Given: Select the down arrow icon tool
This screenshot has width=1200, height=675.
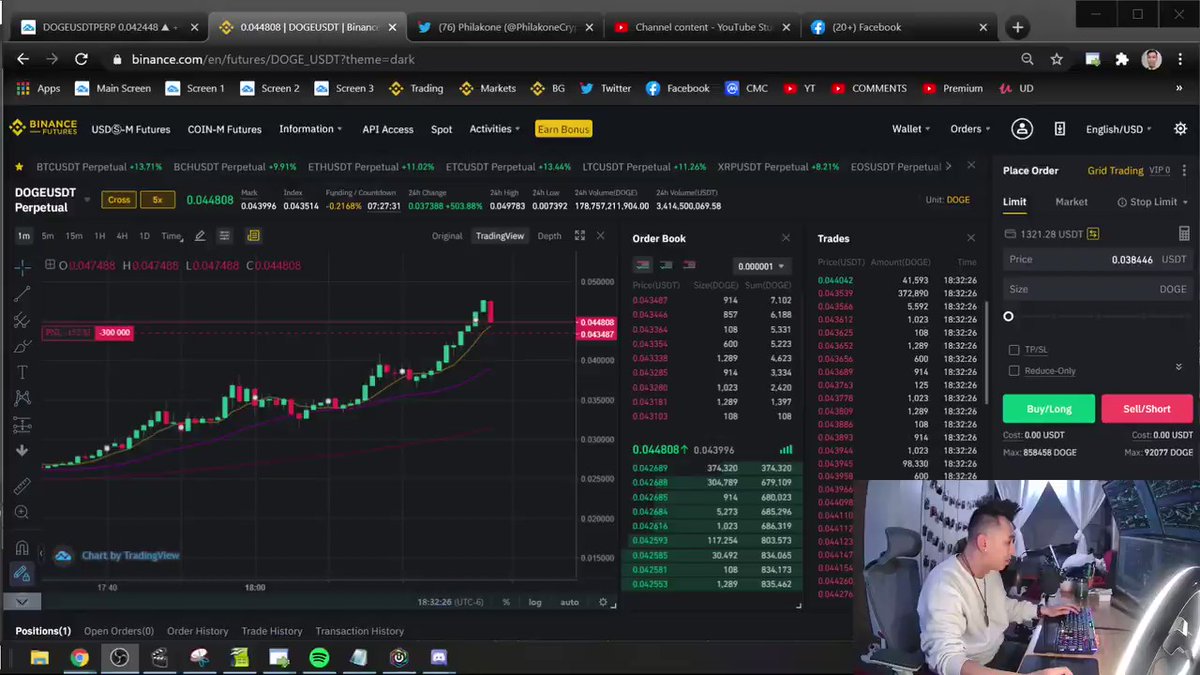Looking at the screenshot, I should [22, 451].
